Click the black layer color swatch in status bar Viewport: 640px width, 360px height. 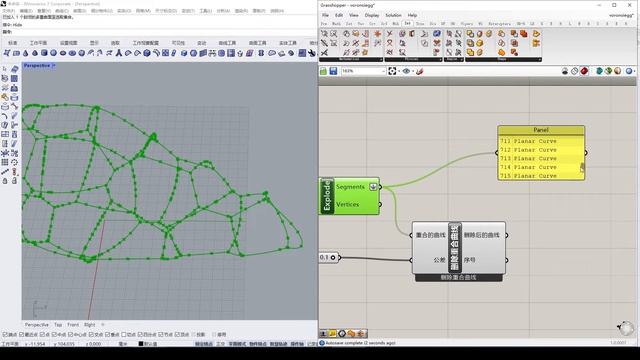141,344
